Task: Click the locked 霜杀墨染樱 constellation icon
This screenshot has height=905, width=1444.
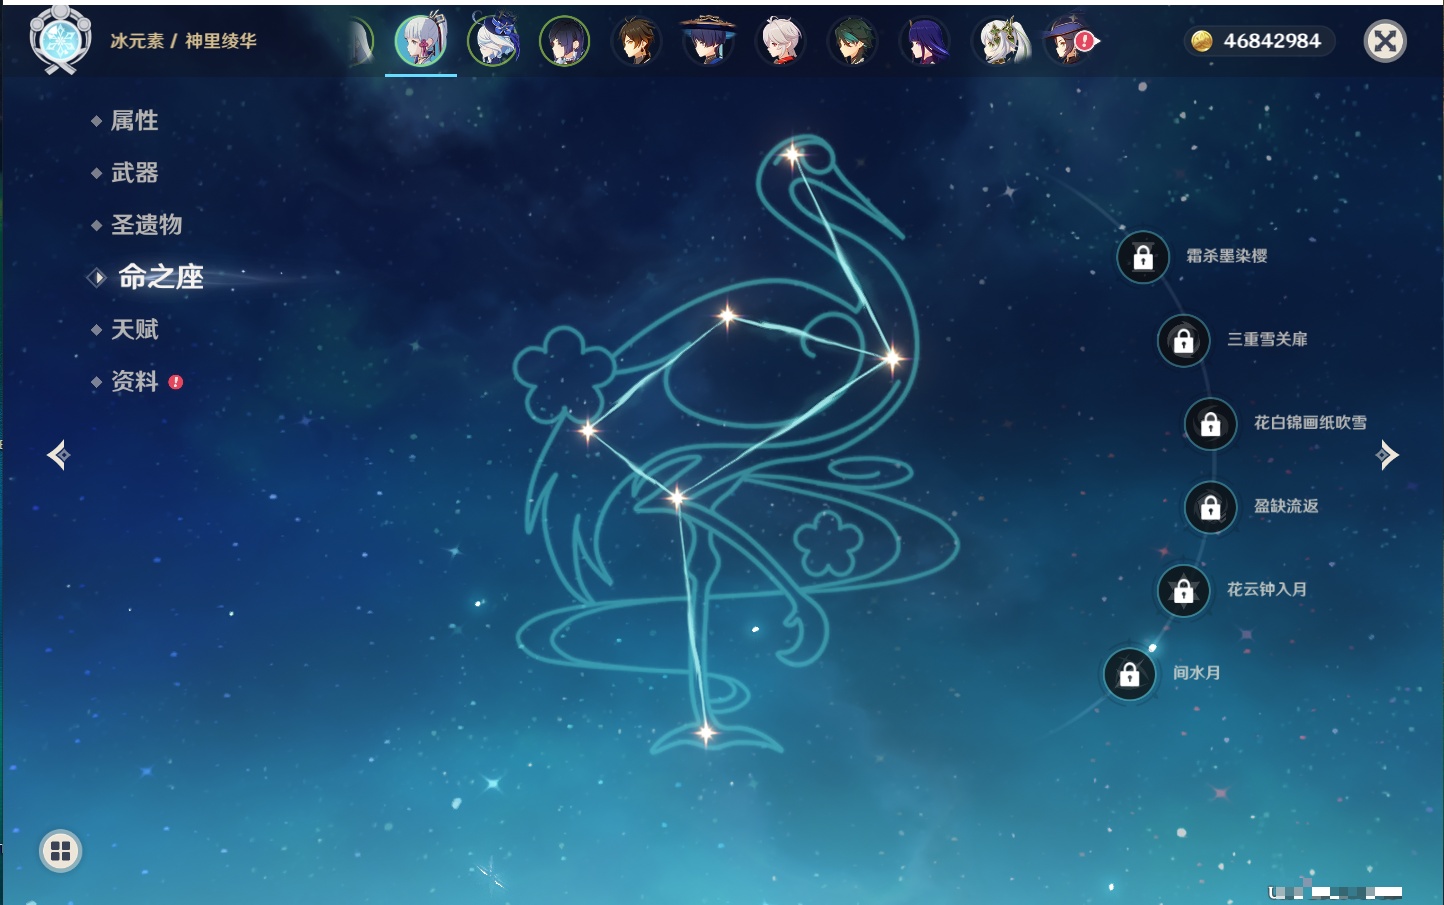Action: [1143, 257]
